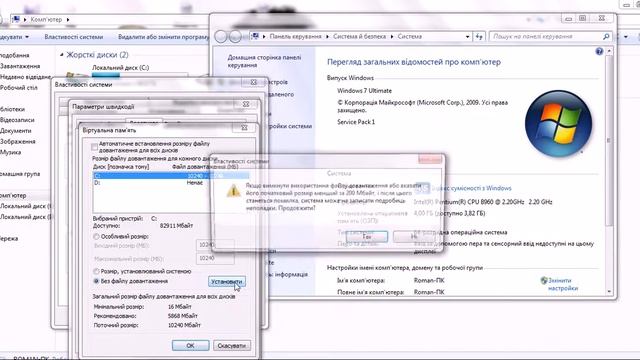Open 'Відеозаписи' library in Explorer sidebar

pos(17,120)
